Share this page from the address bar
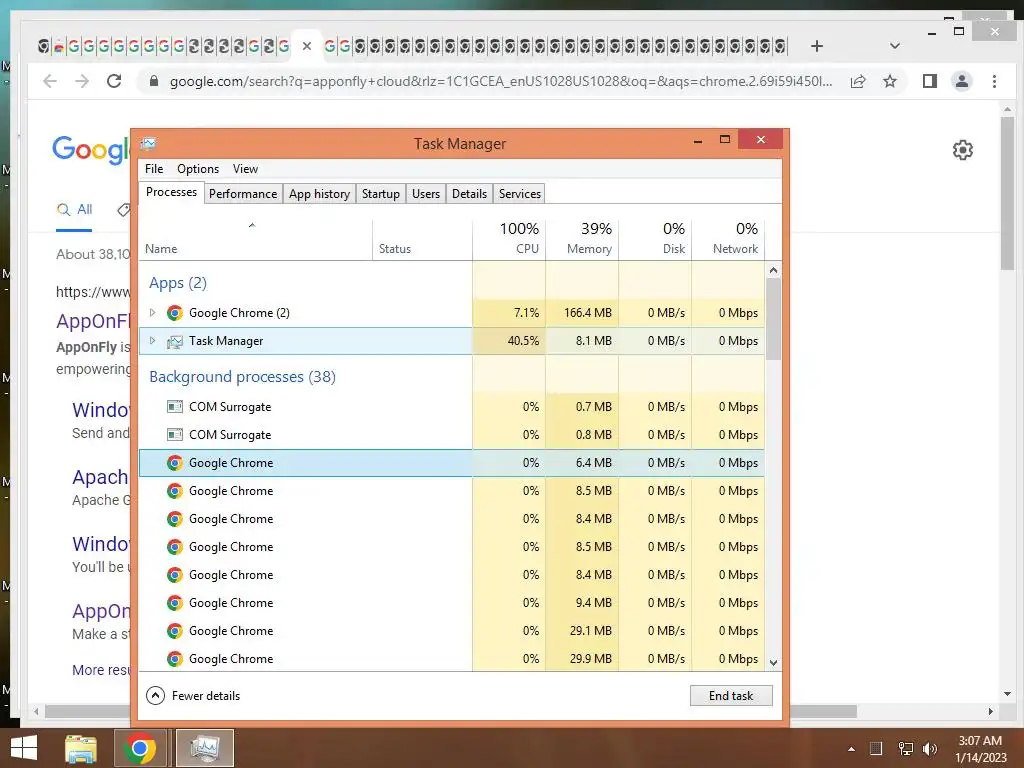This screenshot has width=1024, height=768. (x=858, y=81)
